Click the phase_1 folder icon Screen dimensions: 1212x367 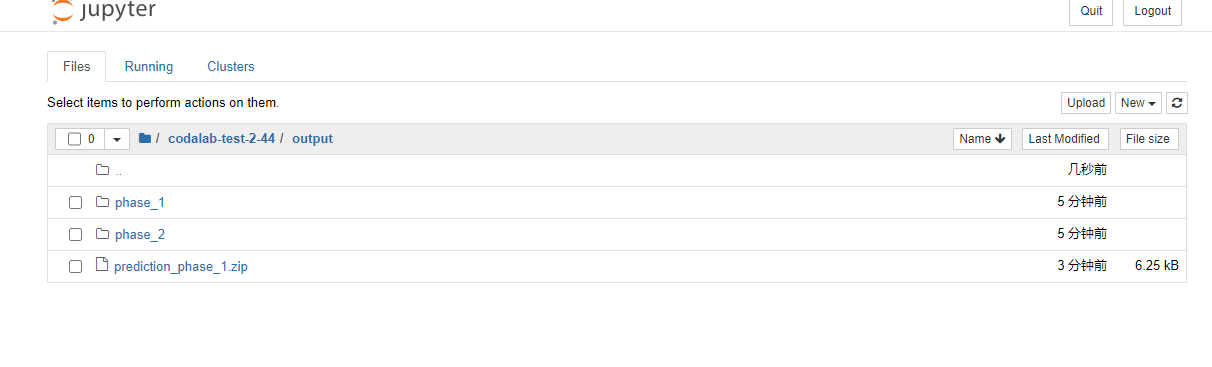coord(102,202)
